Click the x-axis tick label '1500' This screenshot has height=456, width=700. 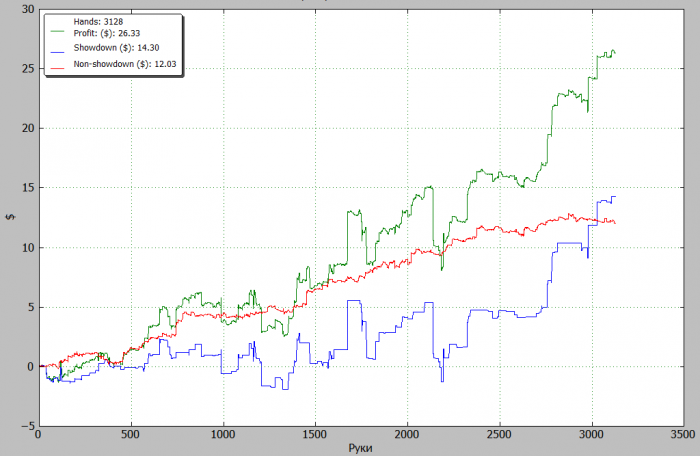click(x=315, y=435)
